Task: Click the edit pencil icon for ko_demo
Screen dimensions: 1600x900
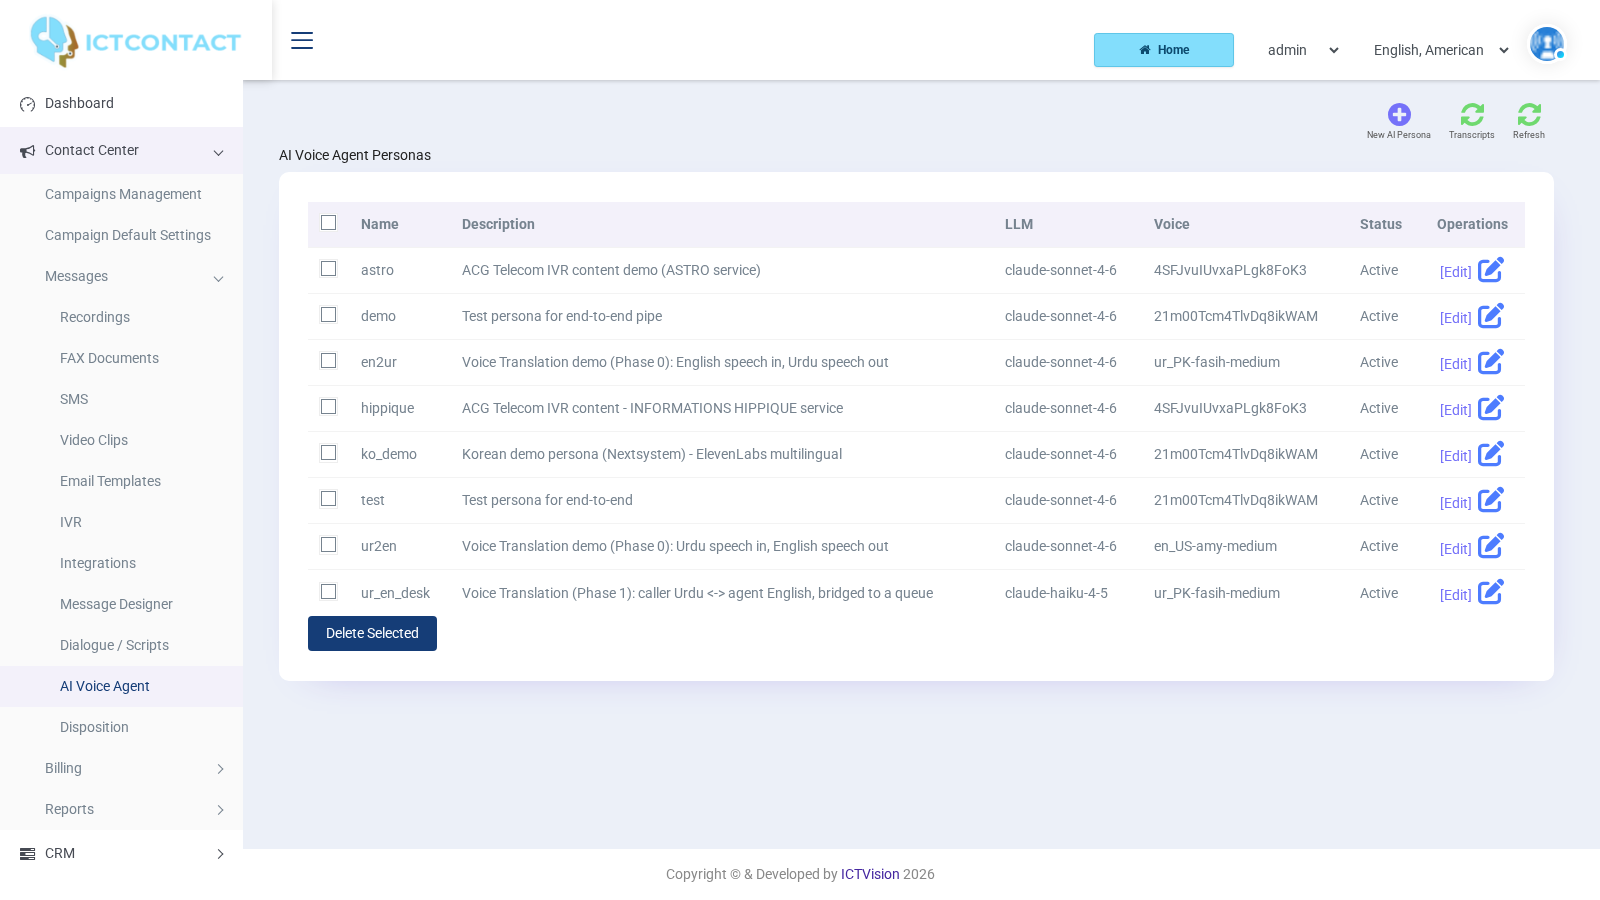Action: (1491, 454)
